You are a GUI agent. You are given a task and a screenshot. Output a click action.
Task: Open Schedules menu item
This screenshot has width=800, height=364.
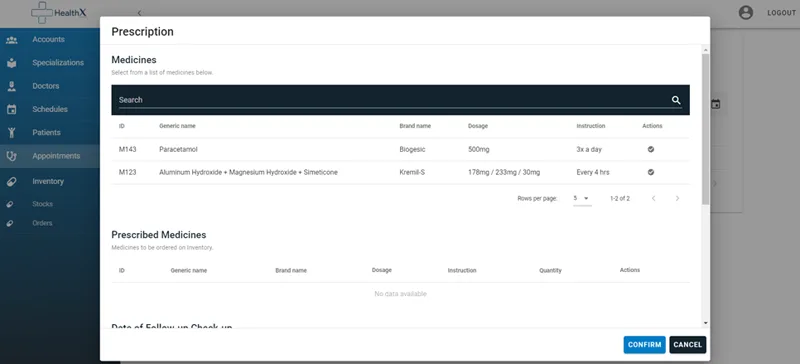pos(50,109)
